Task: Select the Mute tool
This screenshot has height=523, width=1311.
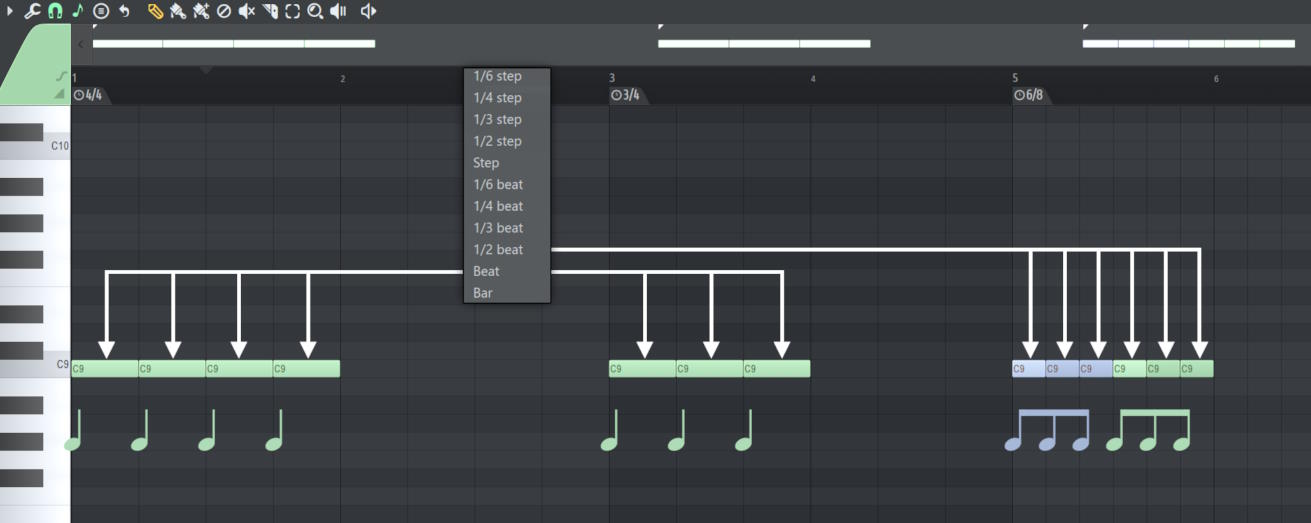Action: (247, 11)
